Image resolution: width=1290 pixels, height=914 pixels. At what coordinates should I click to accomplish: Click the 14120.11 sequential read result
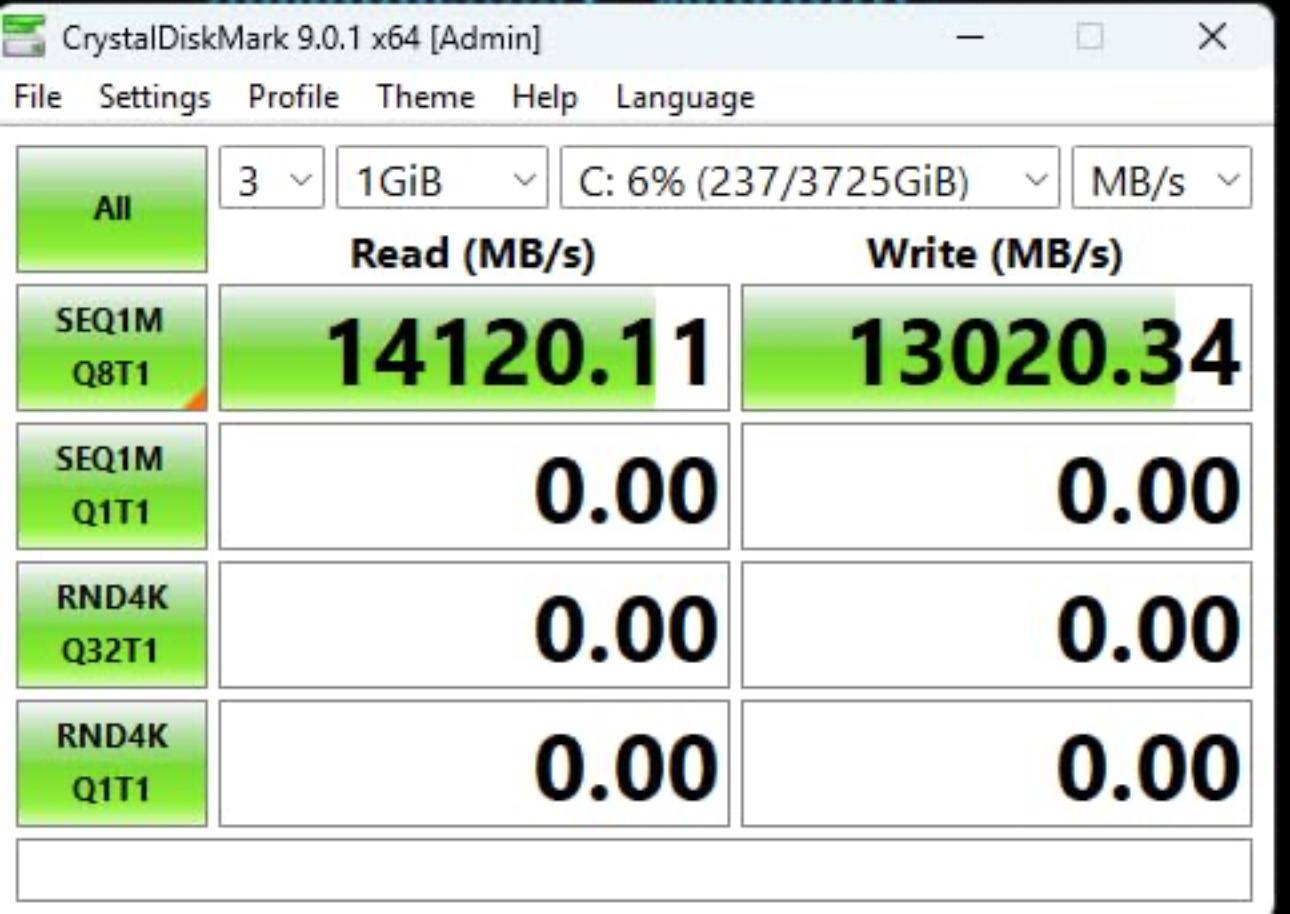474,348
